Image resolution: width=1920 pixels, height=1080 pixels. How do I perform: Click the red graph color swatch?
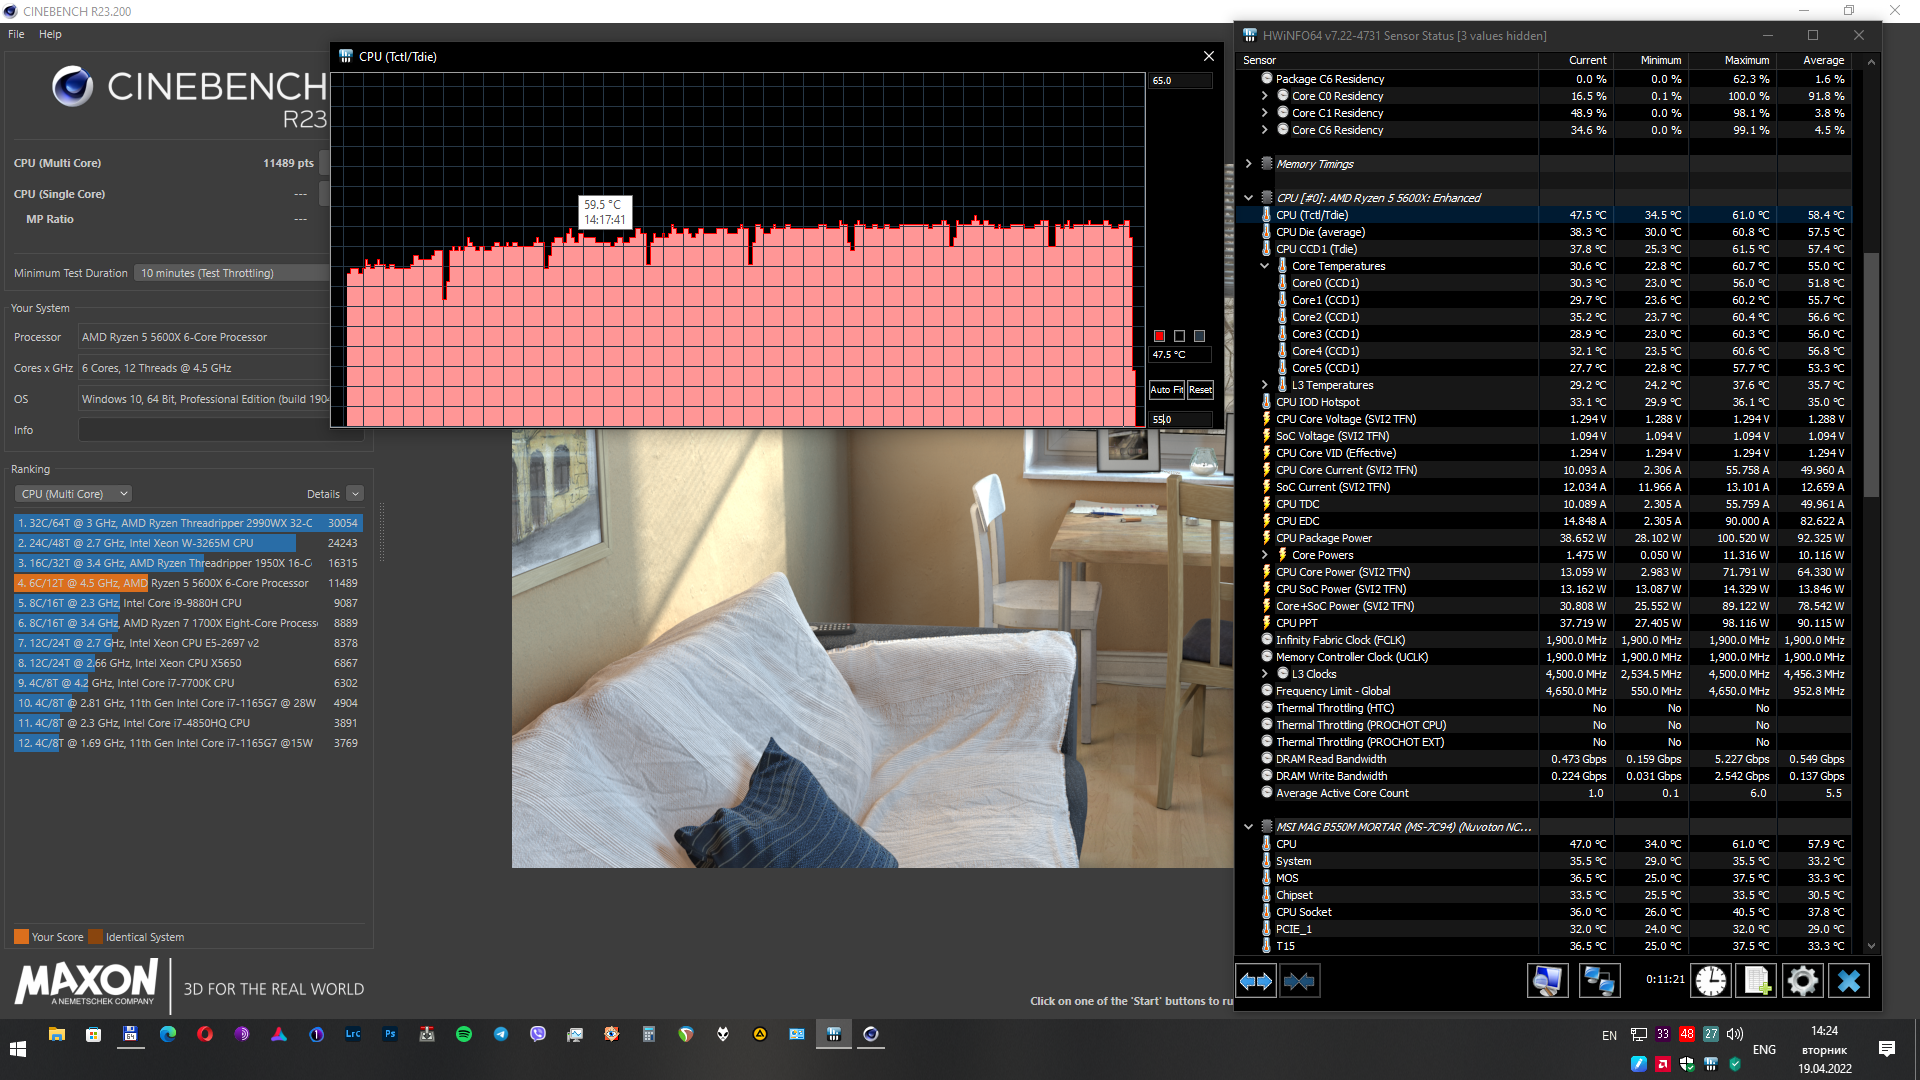(1159, 336)
